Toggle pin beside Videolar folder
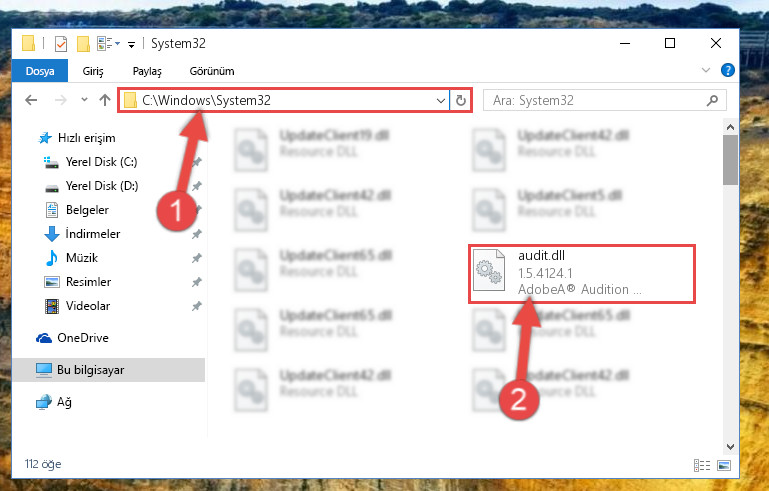This screenshot has height=491, width=769. point(197,306)
